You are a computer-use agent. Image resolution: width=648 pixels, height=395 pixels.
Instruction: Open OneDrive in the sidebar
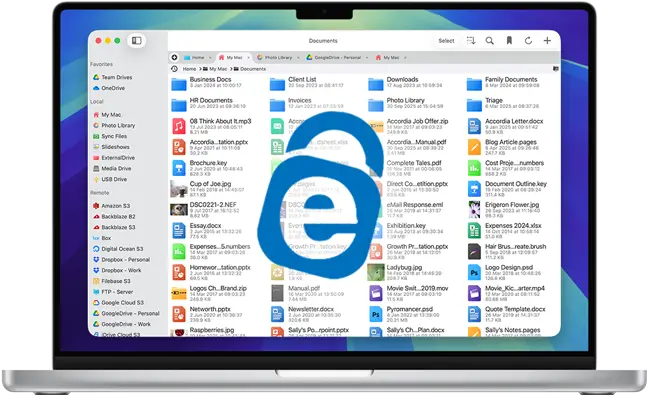pos(109,88)
